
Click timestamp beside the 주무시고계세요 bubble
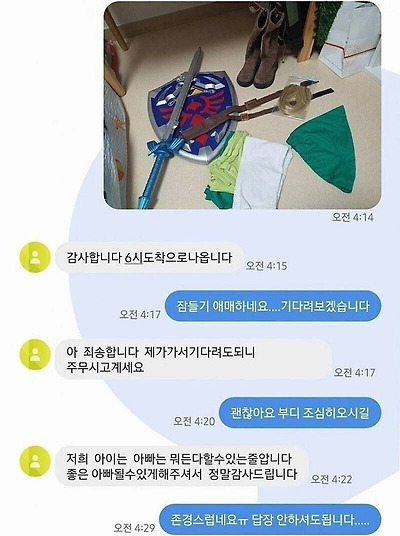pos(355,372)
